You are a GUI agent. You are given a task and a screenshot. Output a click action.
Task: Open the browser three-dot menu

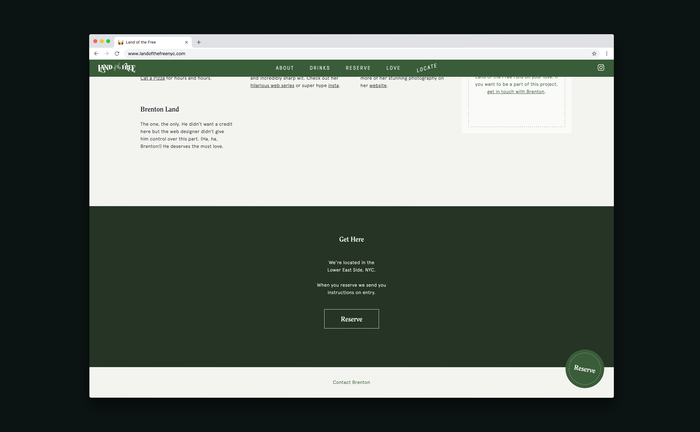tap(606, 53)
